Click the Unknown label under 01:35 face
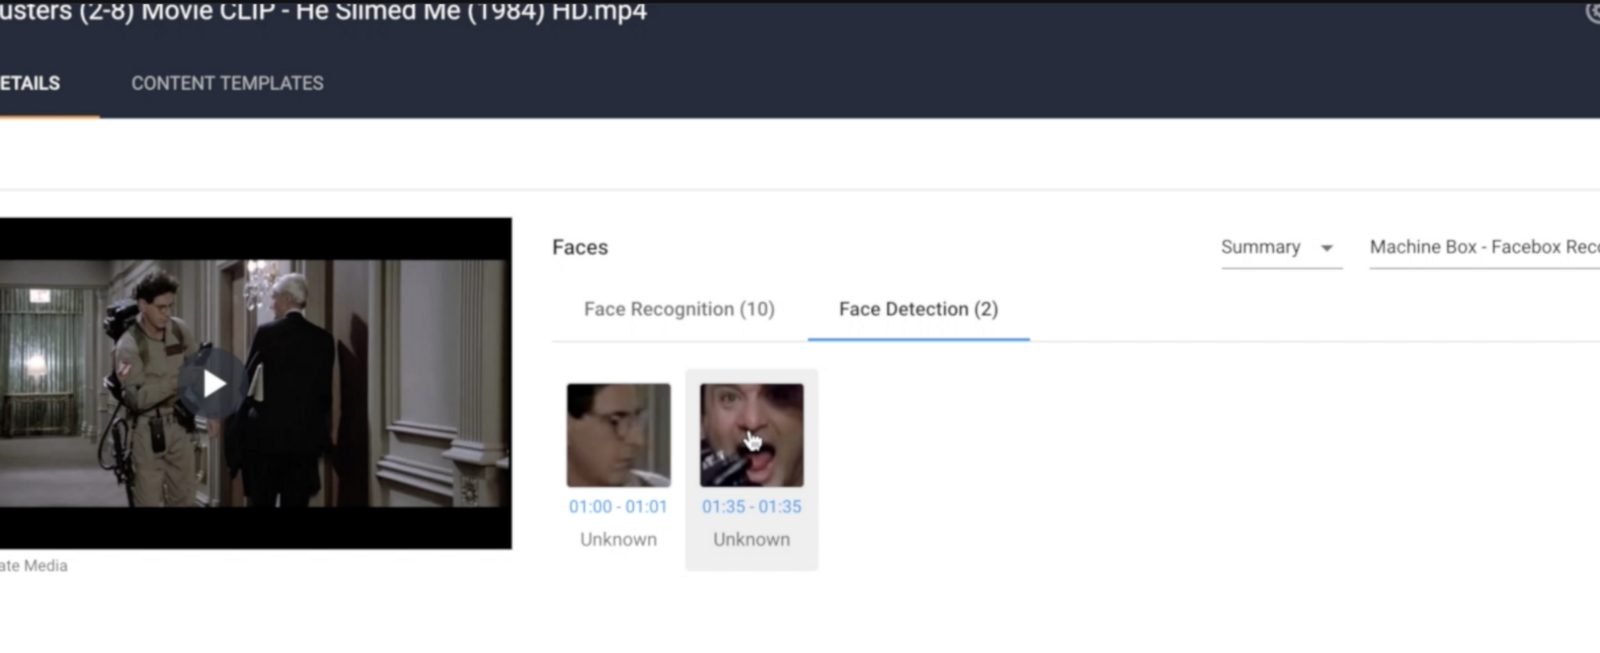 (x=751, y=539)
